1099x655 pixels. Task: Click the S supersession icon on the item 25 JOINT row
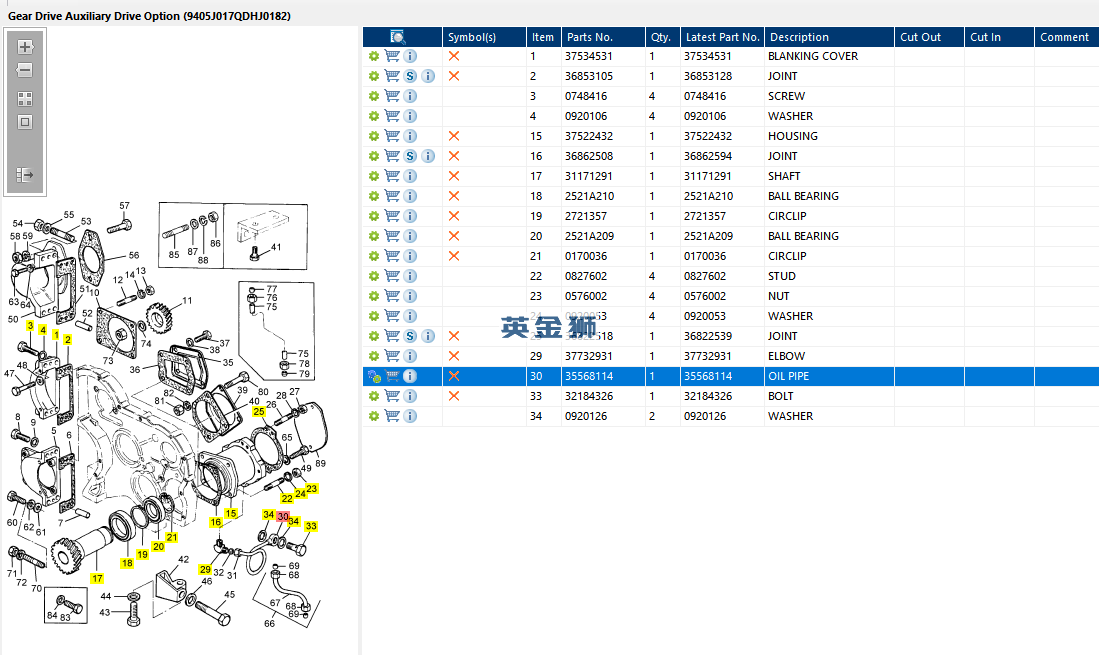[410, 336]
